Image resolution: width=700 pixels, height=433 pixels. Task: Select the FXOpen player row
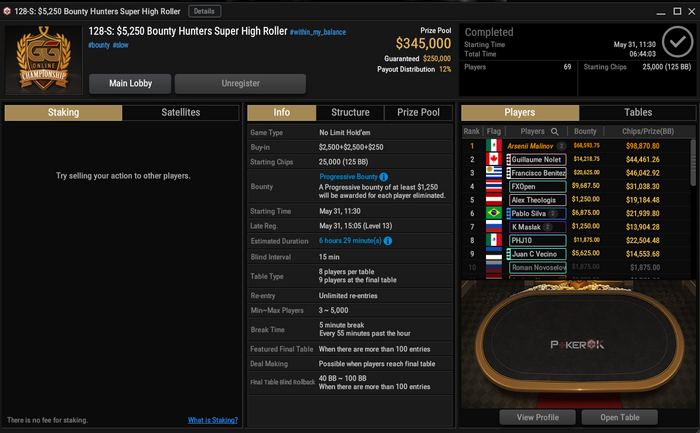click(x=578, y=186)
